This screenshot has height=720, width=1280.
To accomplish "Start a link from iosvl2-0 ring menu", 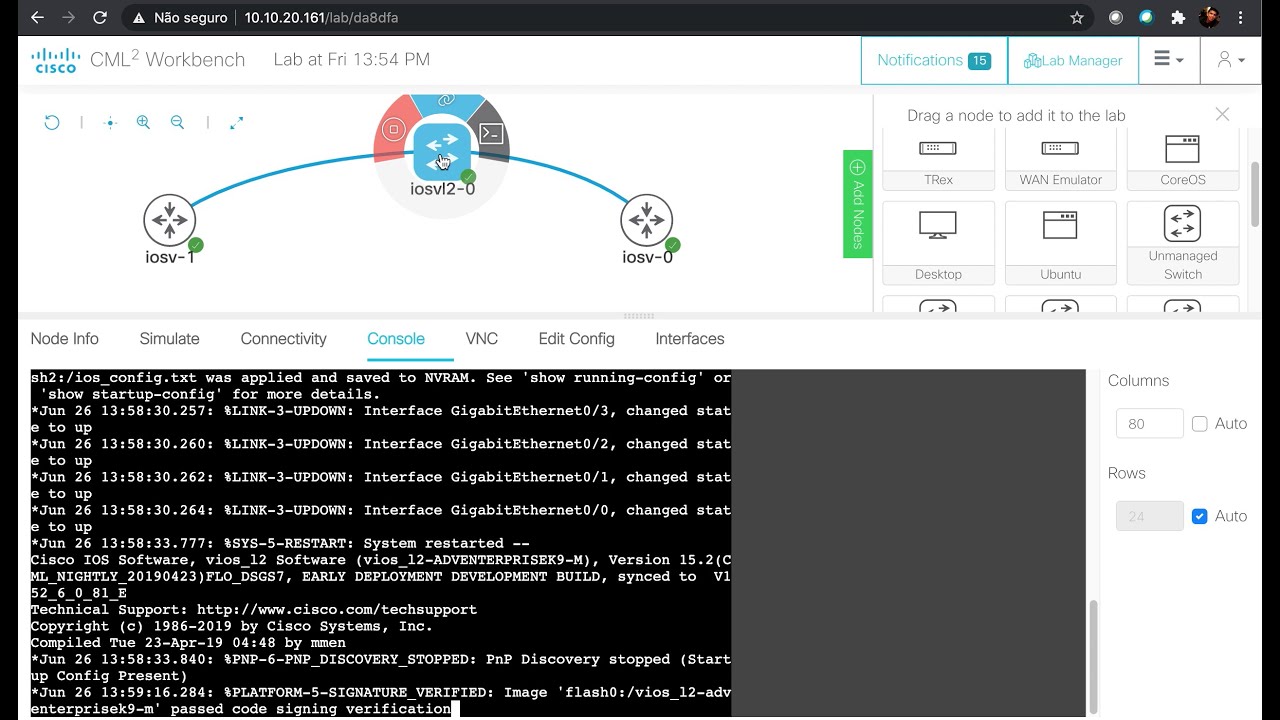I will pyautogui.click(x=445, y=100).
